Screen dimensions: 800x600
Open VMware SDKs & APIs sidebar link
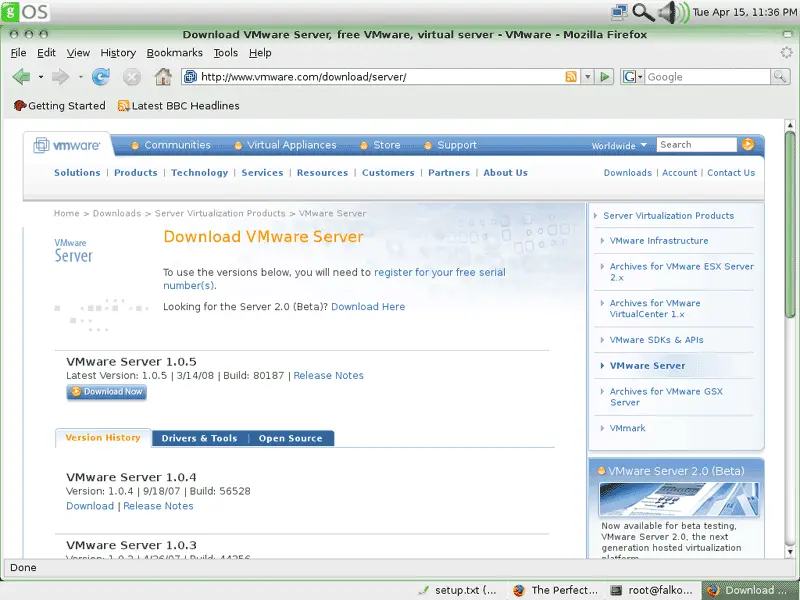point(656,340)
